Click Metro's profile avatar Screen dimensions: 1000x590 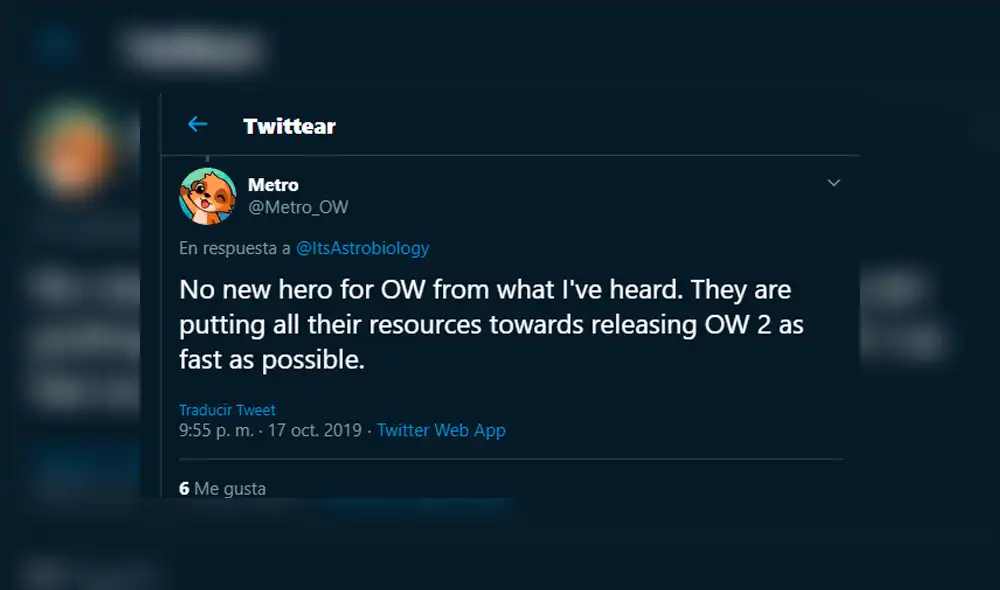click(207, 196)
